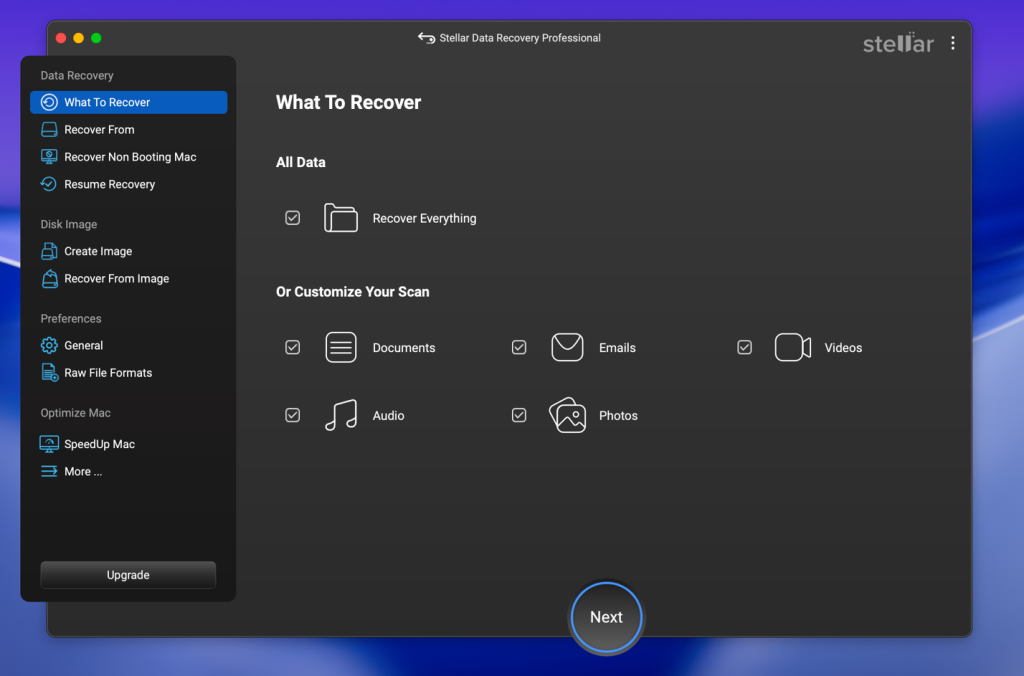Viewport: 1024px width, 676px height.
Task: Click the Recover Everything folder icon
Action: [341, 218]
